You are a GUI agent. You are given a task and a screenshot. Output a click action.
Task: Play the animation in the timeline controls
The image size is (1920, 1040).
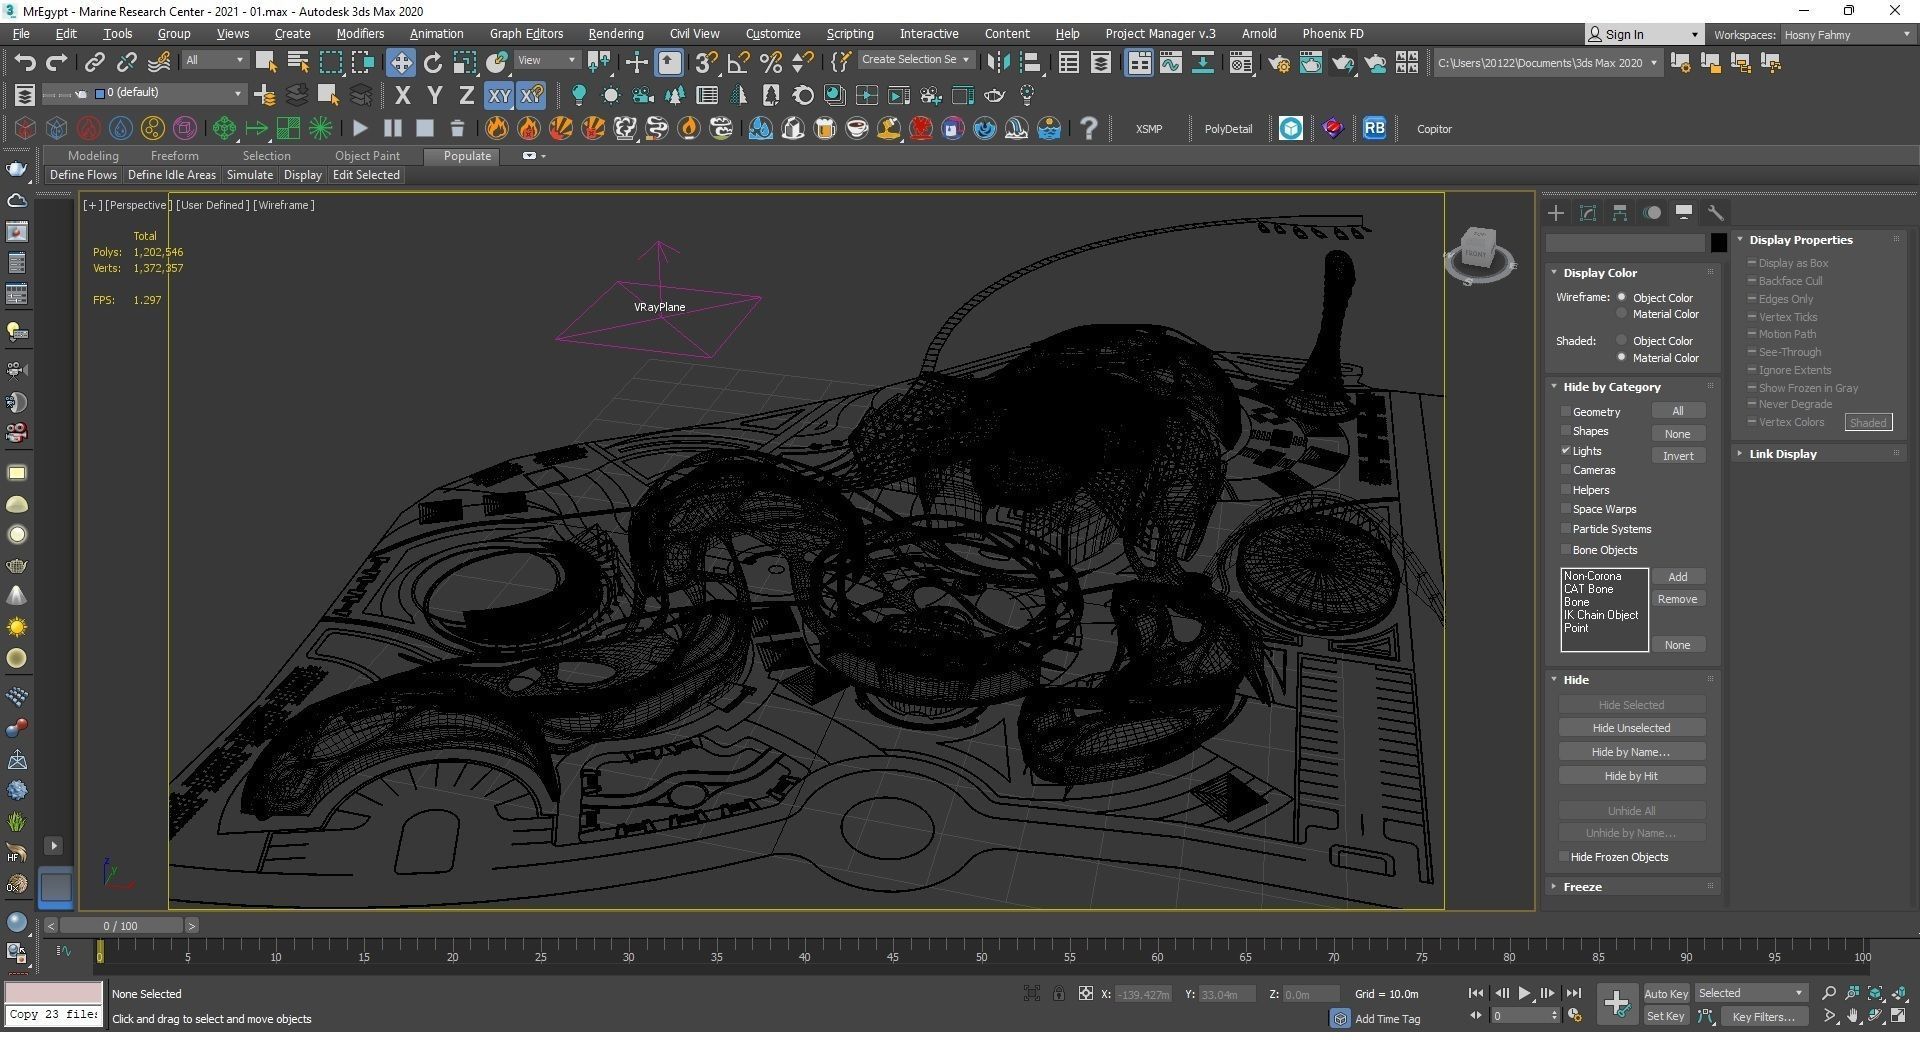tap(1524, 993)
